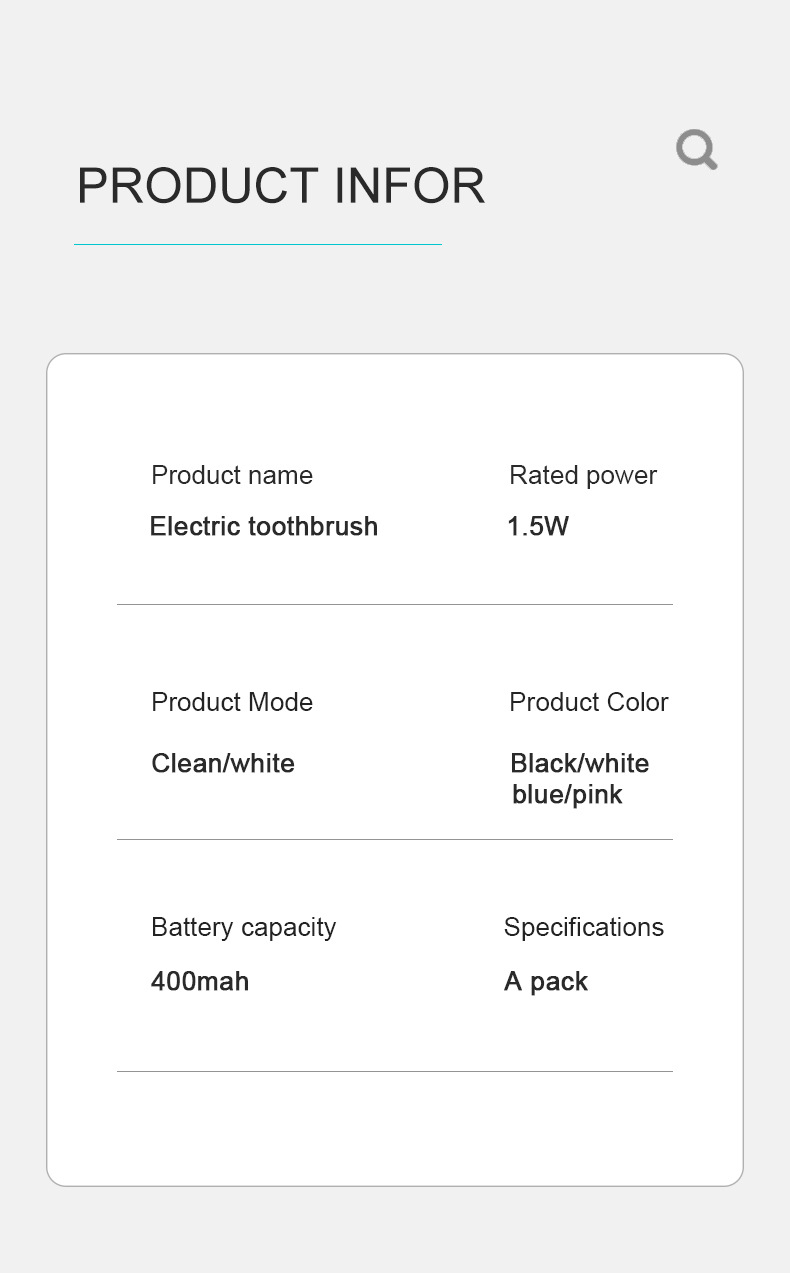Click the magnifying glass search icon
Image resolution: width=790 pixels, height=1273 pixels.
click(697, 150)
